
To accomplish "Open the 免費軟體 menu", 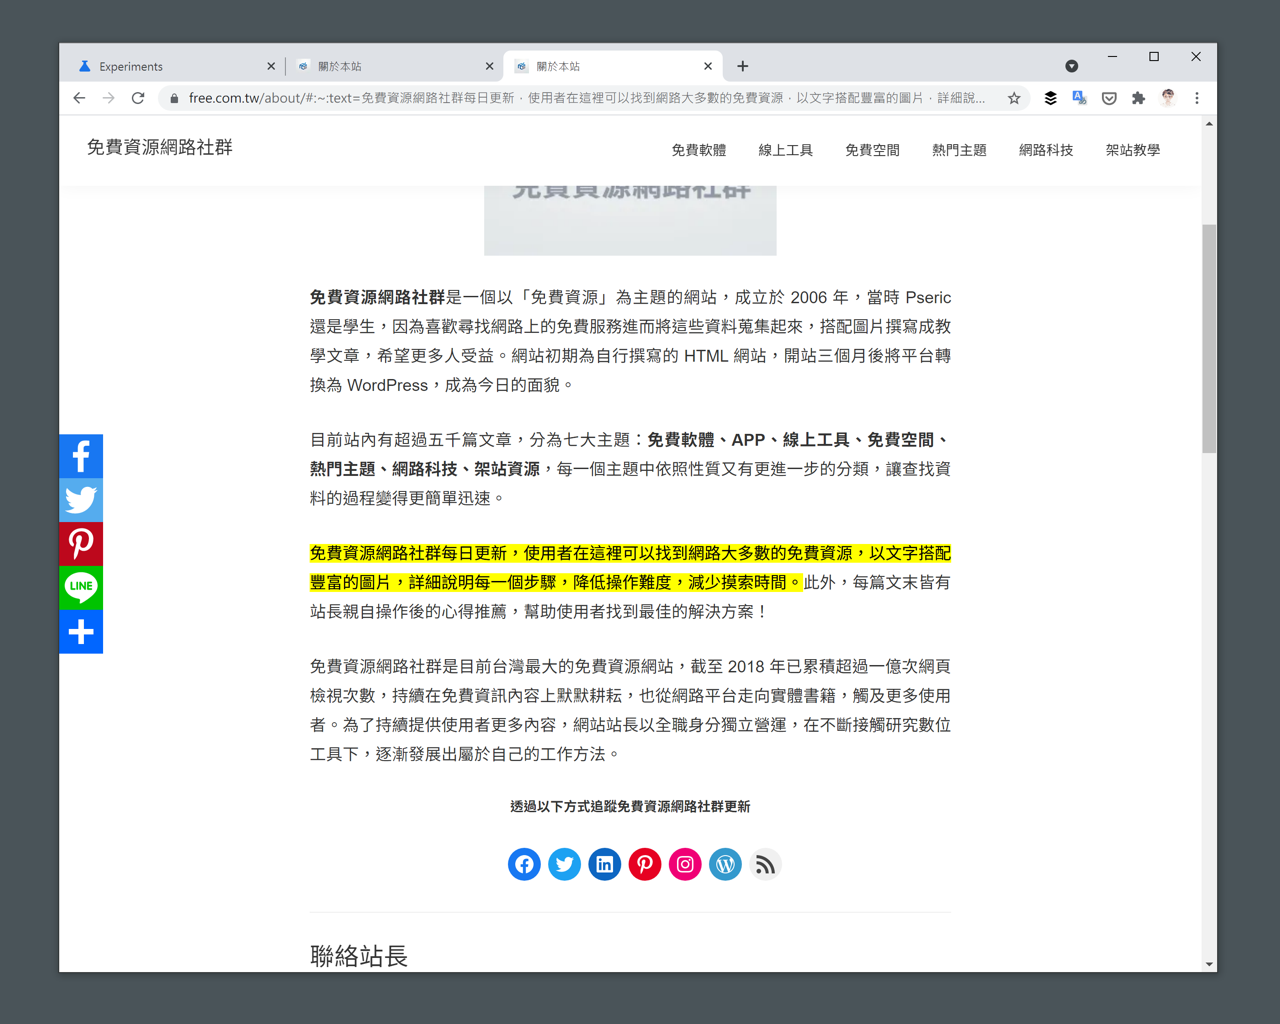I will tap(699, 150).
